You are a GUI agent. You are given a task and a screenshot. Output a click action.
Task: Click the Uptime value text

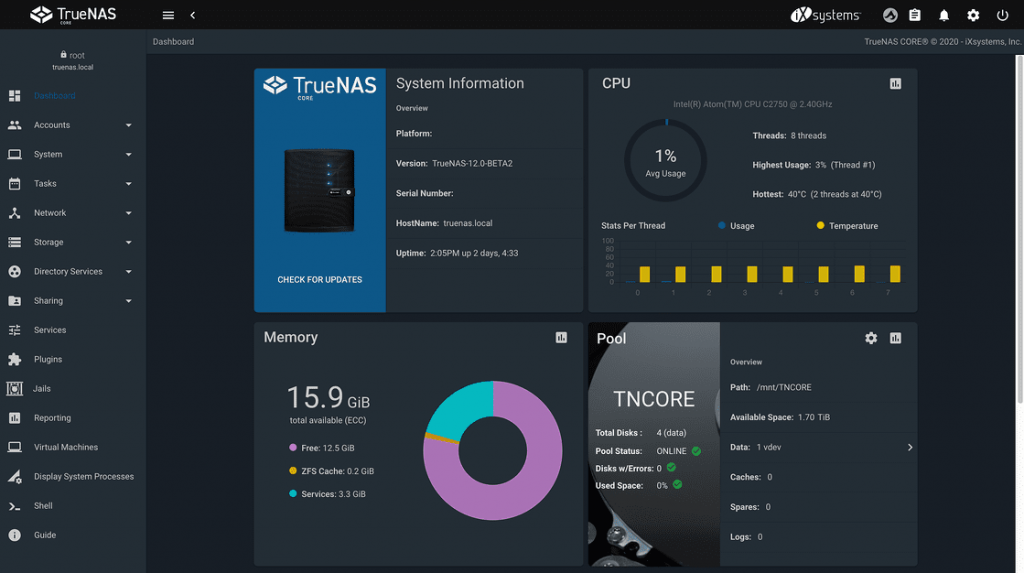click(474, 253)
